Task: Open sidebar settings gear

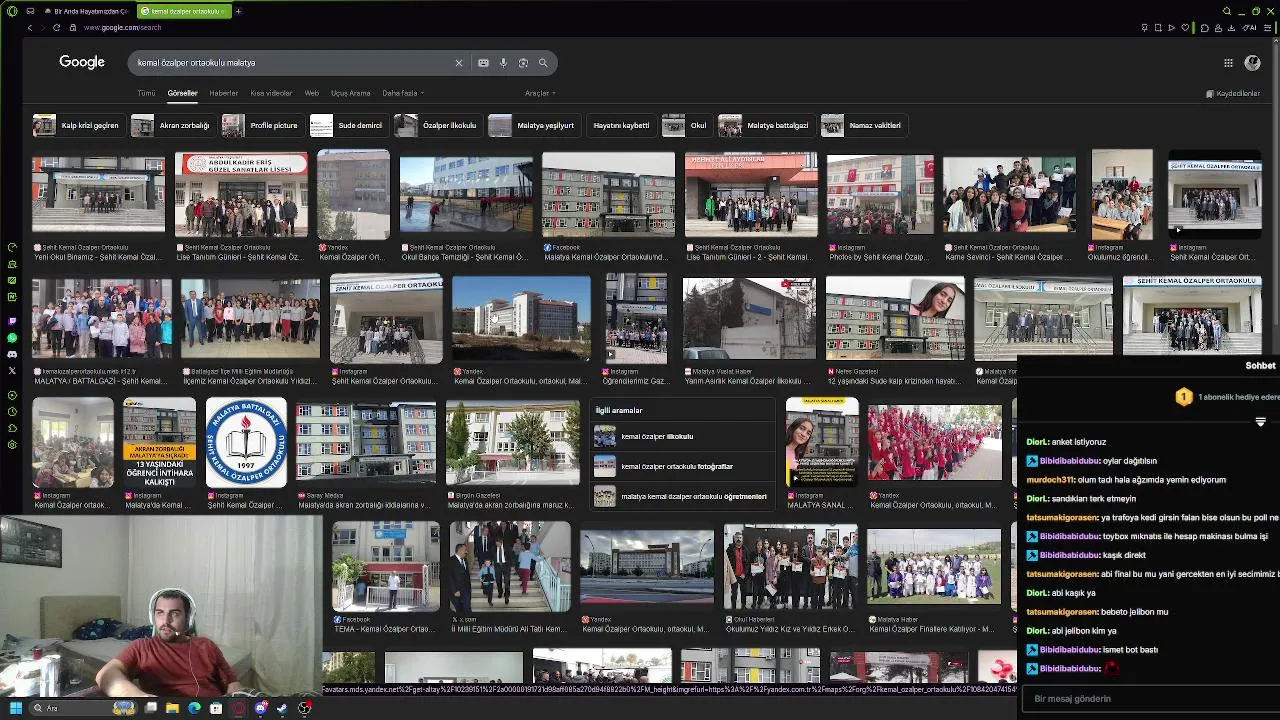Action: coord(12,444)
